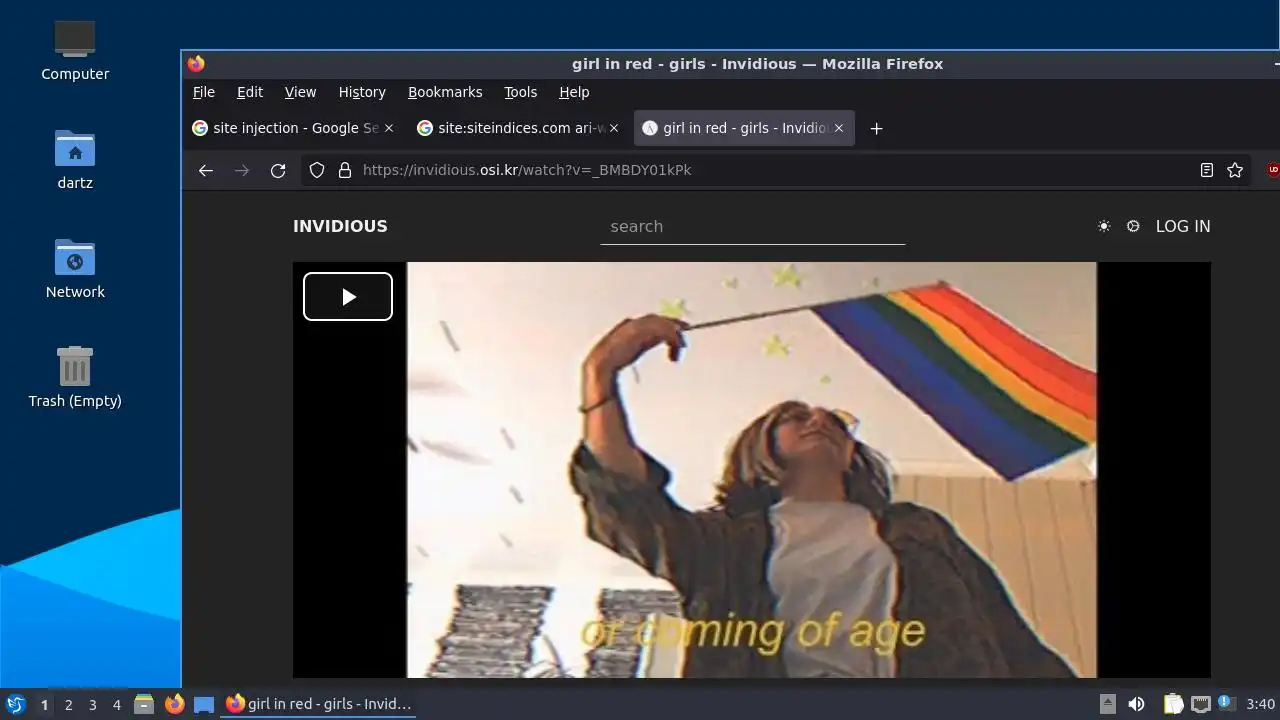This screenshot has width=1280, height=720.
Task: Click the address bar URL
Action: 527,170
